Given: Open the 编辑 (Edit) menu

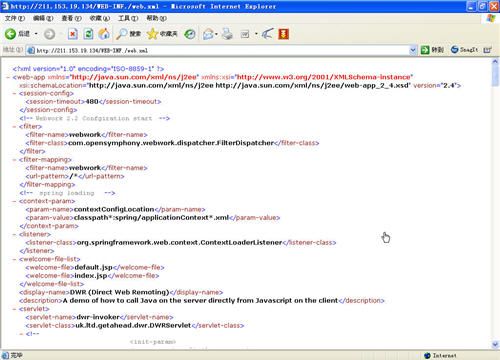Looking at the screenshot, I should point(43,18).
